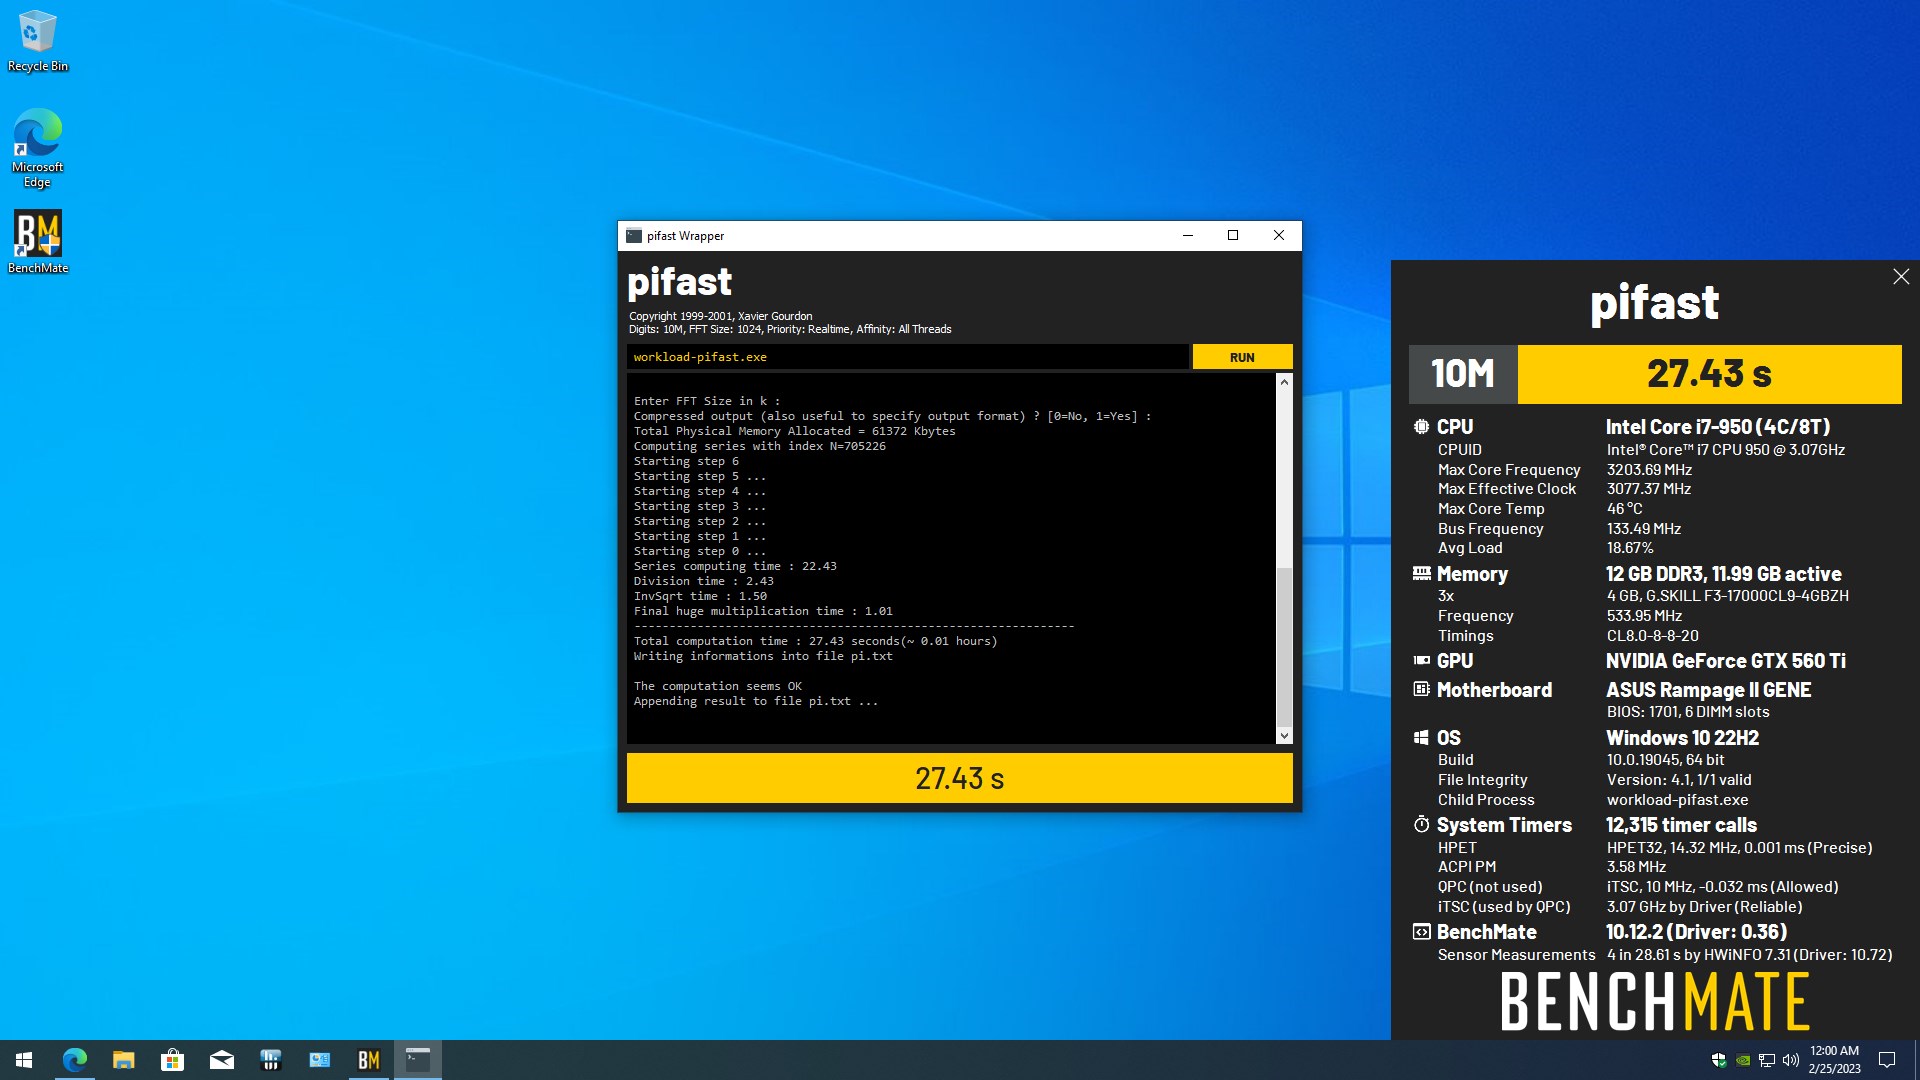This screenshot has height=1080, width=1920.
Task: Click the 27.43 s score in BenchMate panel
Action: coord(1709,374)
